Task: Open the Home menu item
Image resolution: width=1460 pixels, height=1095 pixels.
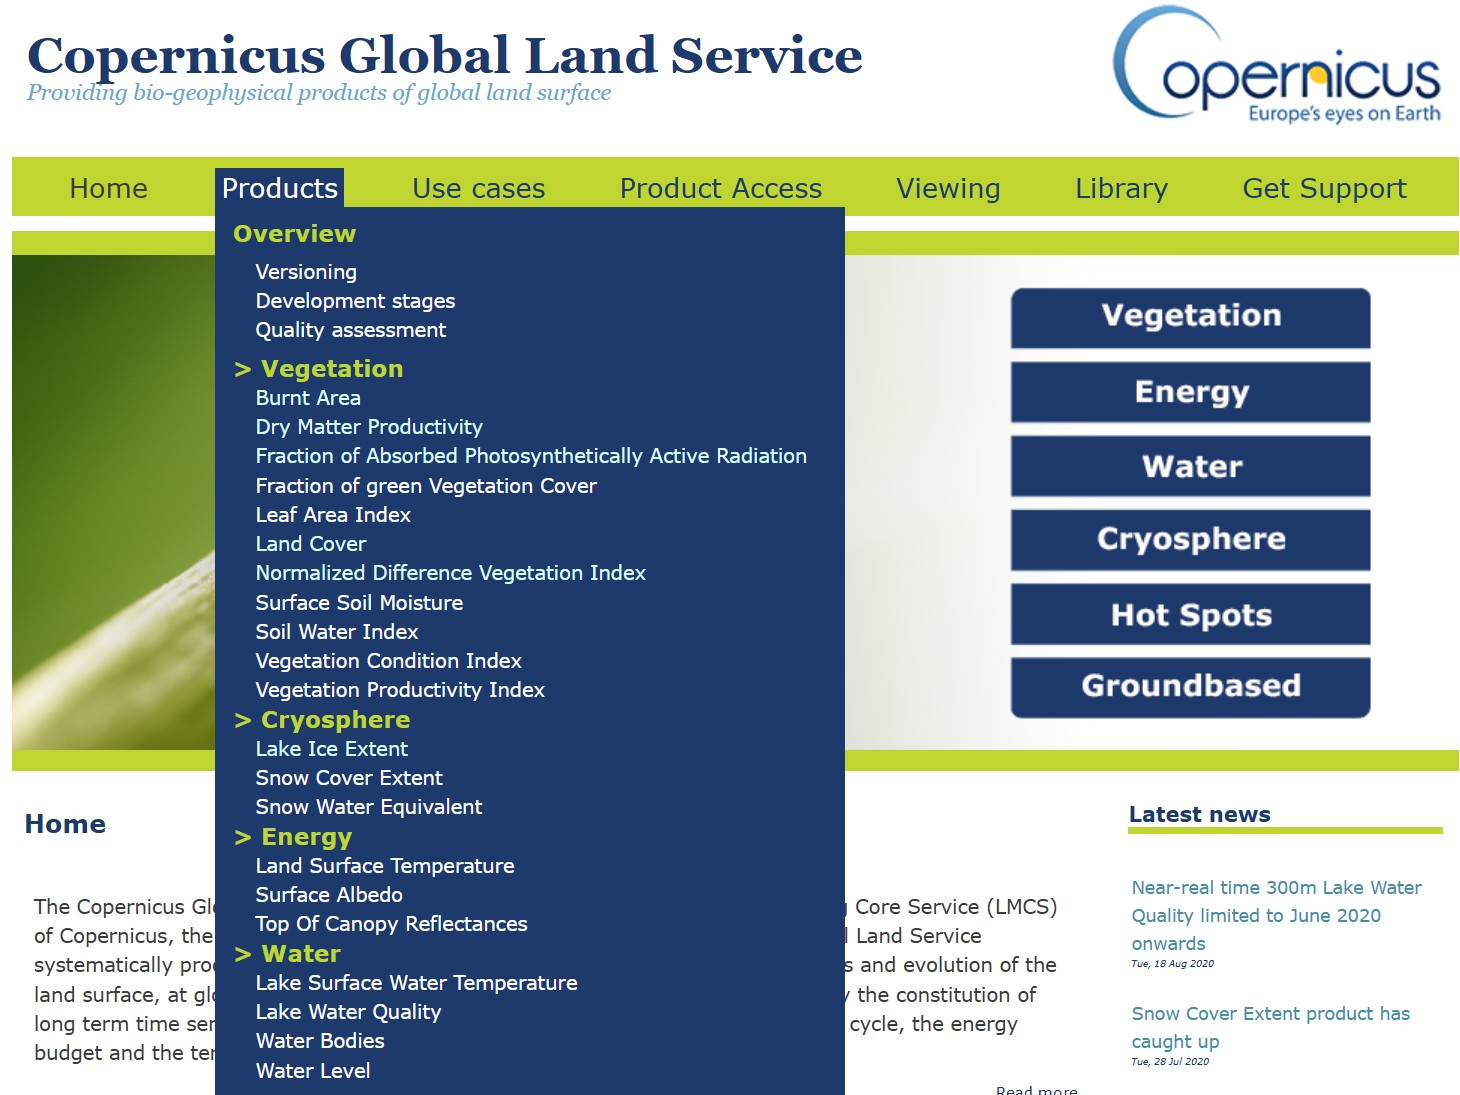Action: (x=108, y=188)
